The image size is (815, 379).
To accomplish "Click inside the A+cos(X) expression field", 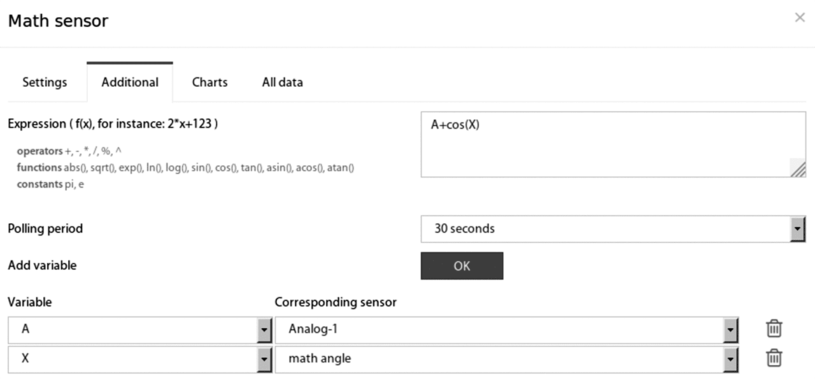I will 613,145.
